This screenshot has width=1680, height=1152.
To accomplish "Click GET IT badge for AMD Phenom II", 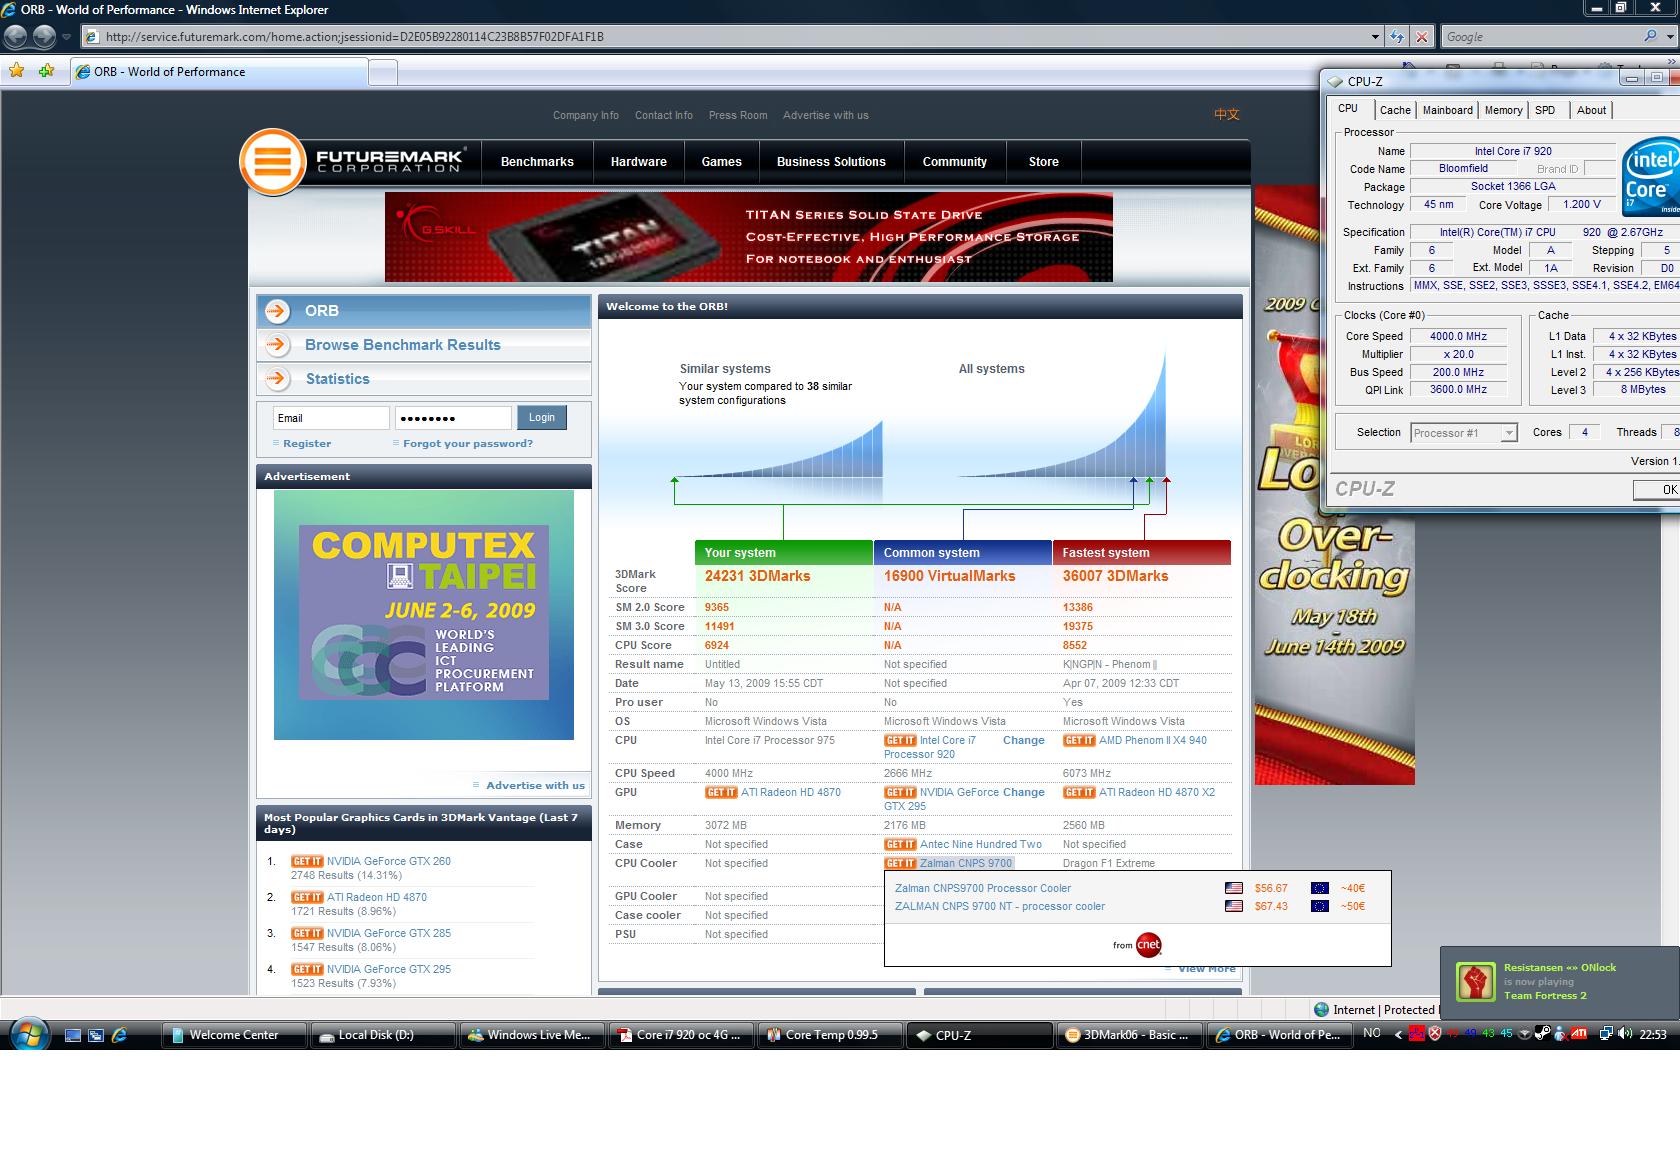I will click(1079, 741).
